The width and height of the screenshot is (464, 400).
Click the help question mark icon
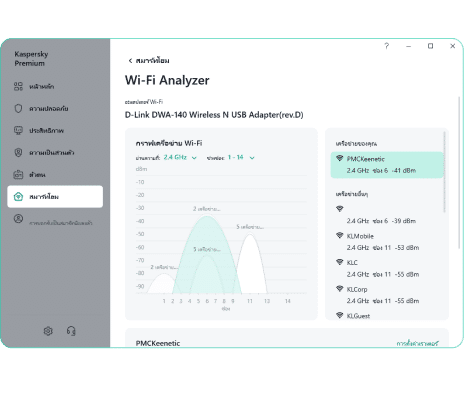[387, 46]
